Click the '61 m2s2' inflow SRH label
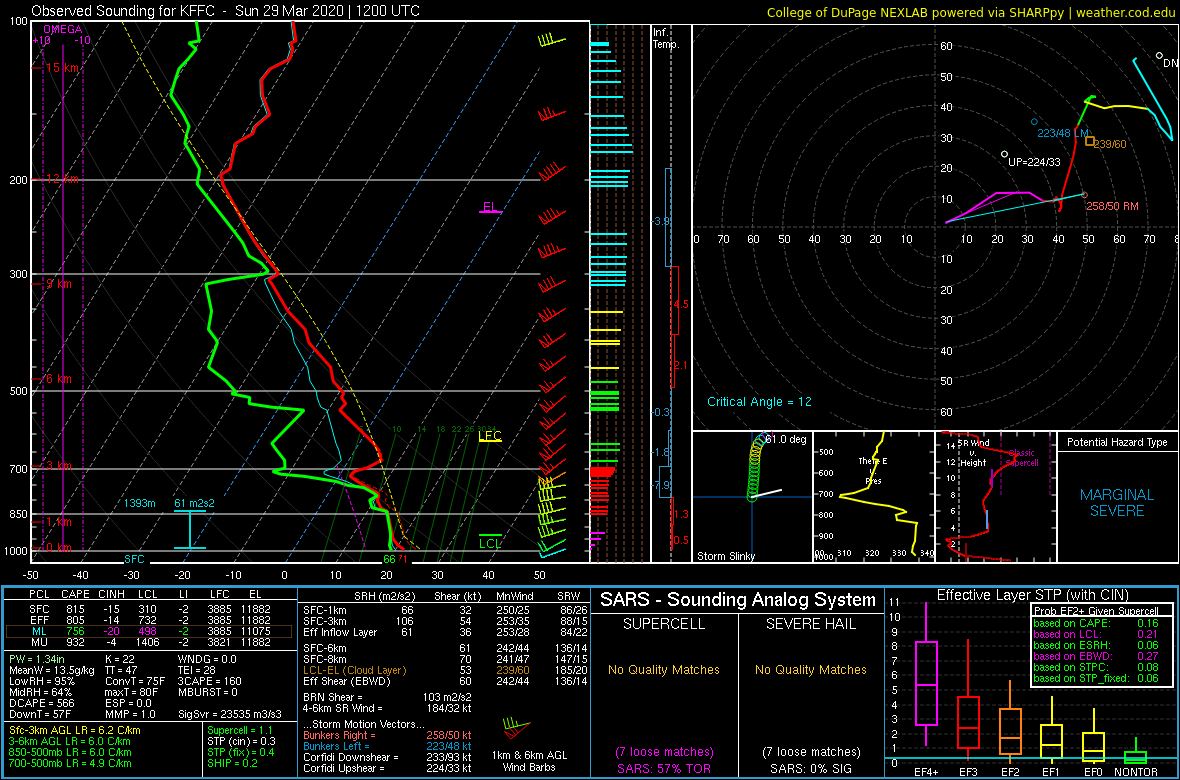The height and width of the screenshot is (780, 1180). (193, 503)
